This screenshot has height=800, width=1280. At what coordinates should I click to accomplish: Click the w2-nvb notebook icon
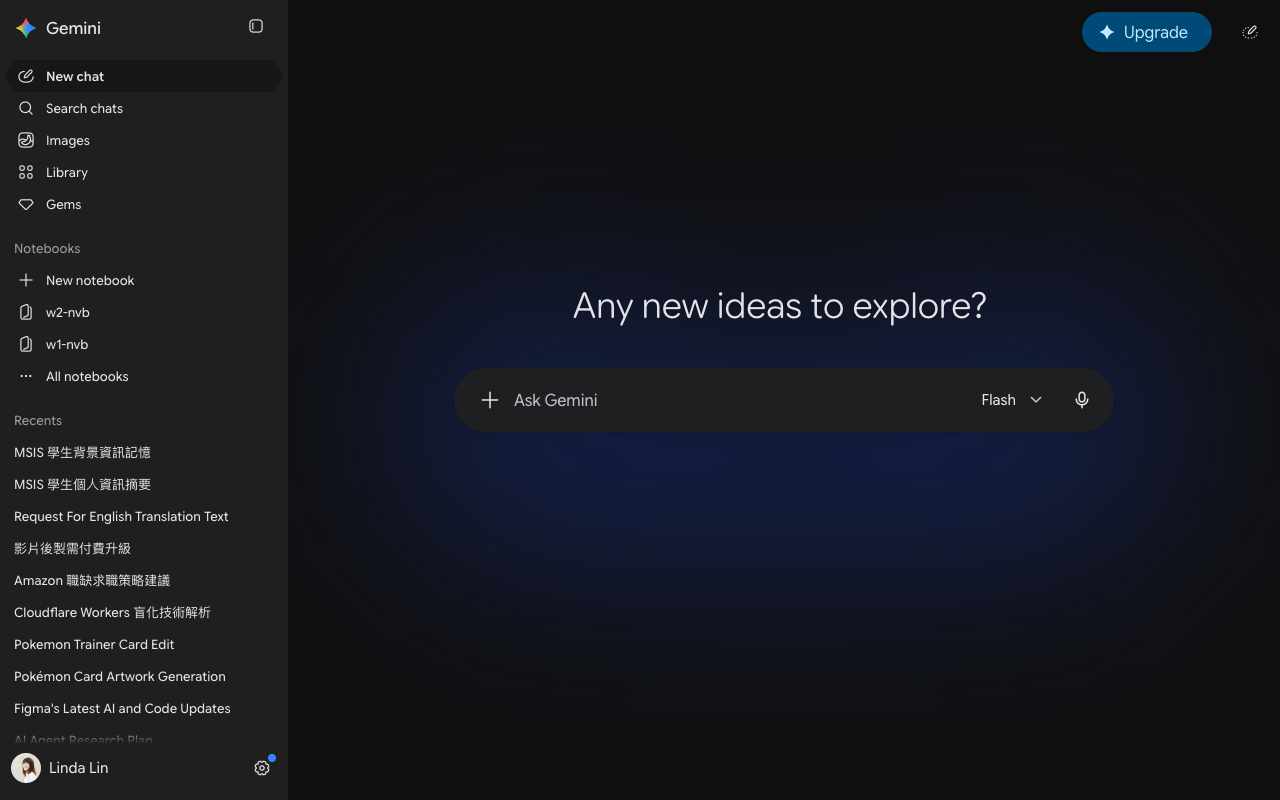point(26,312)
